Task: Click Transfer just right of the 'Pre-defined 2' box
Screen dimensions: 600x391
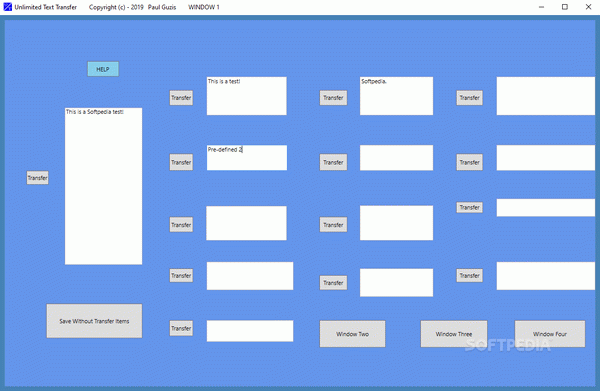Action: pos(333,163)
